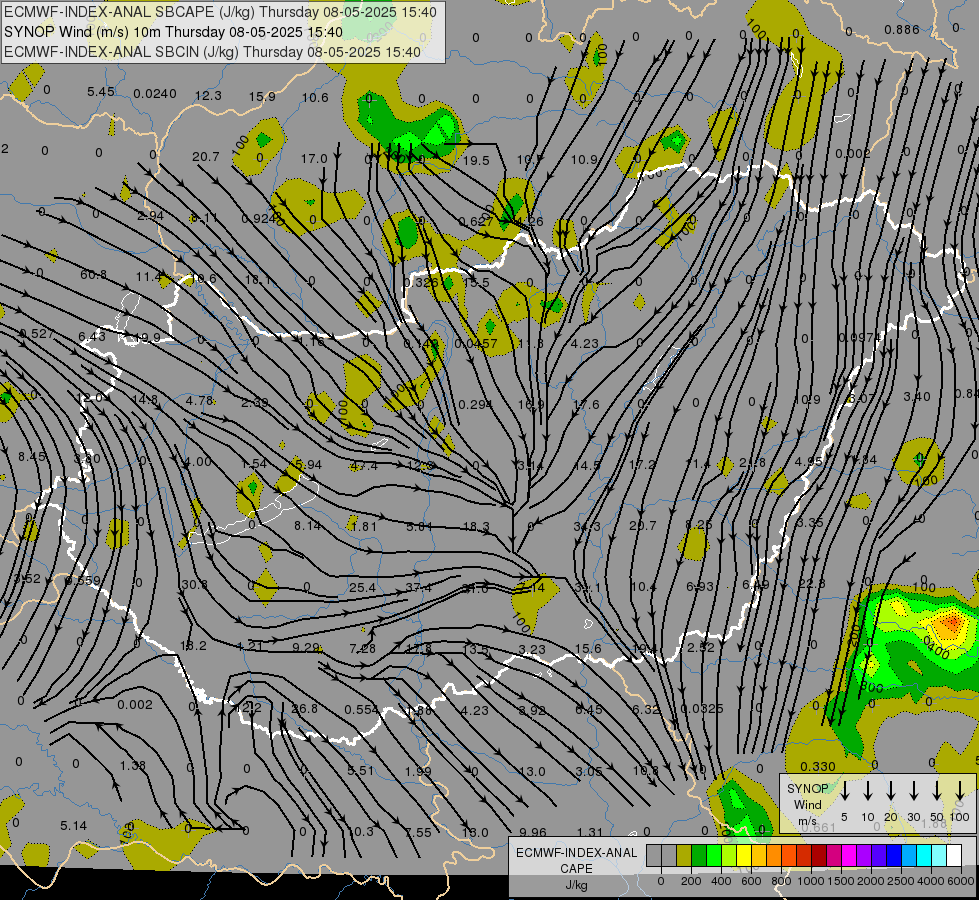
Task: Select the SBCAPE title line in header box
Action: click(x=220, y=12)
